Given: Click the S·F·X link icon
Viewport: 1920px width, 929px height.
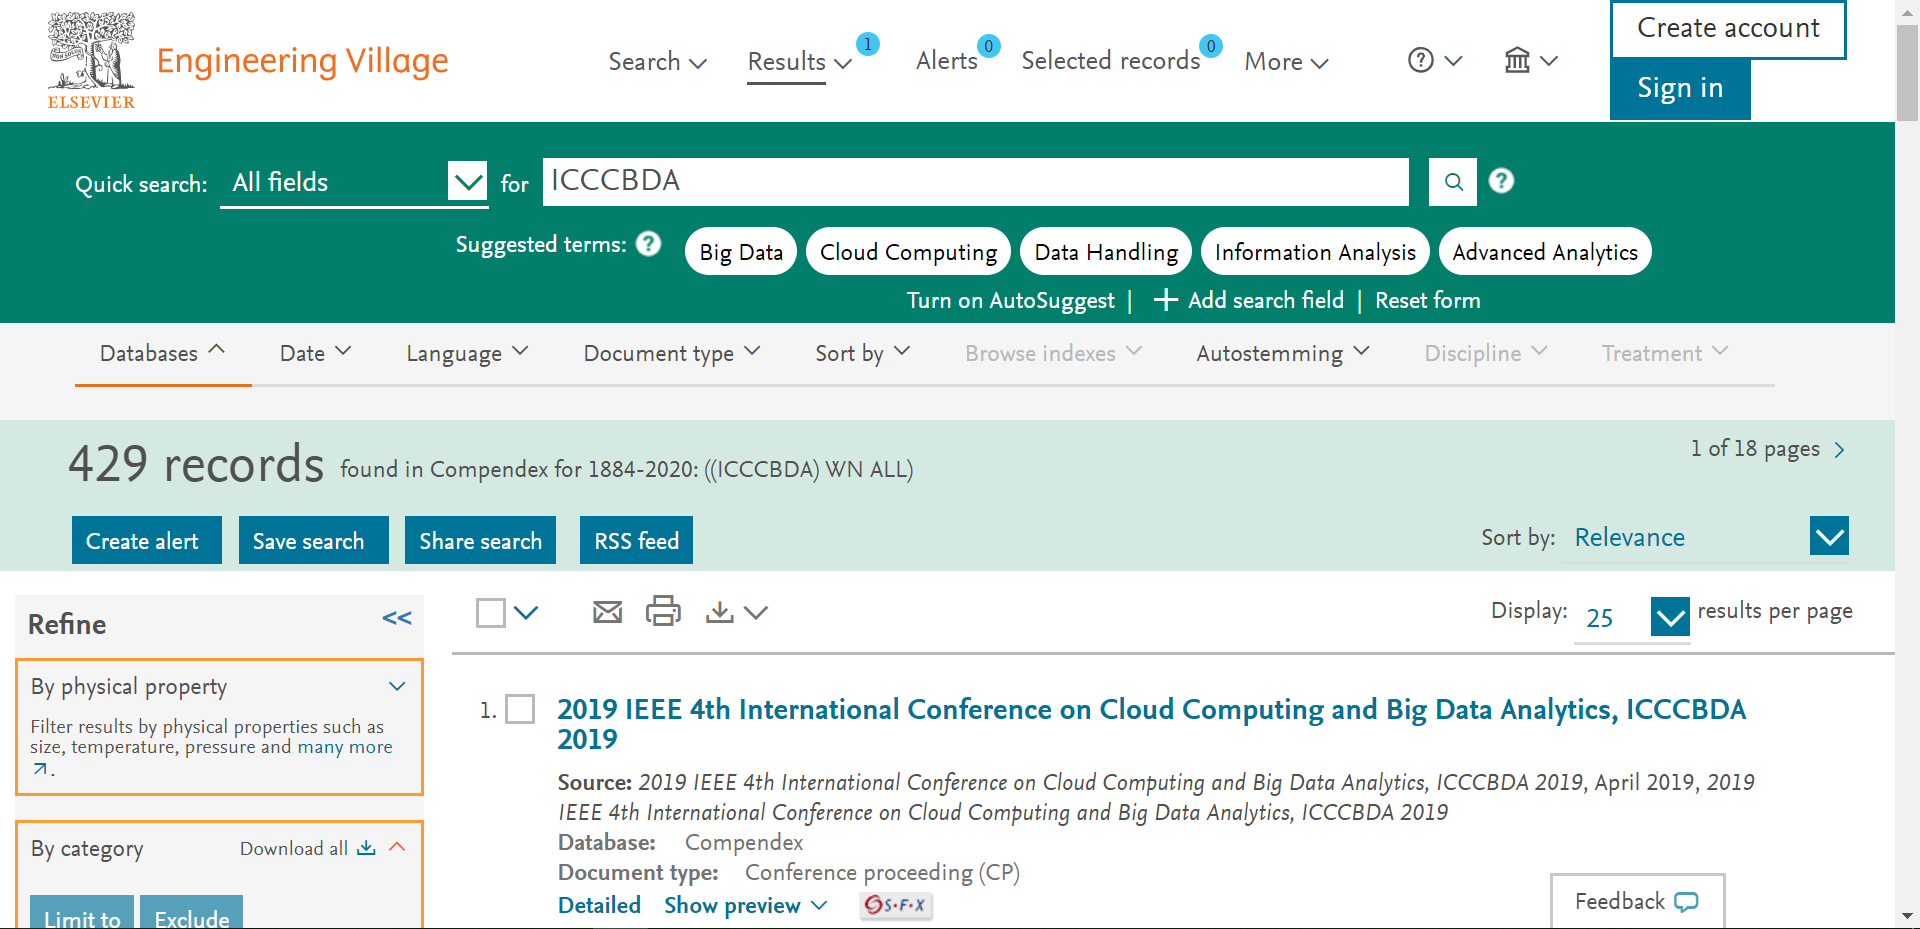Looking at the screenshot, I should pos(896,905).
